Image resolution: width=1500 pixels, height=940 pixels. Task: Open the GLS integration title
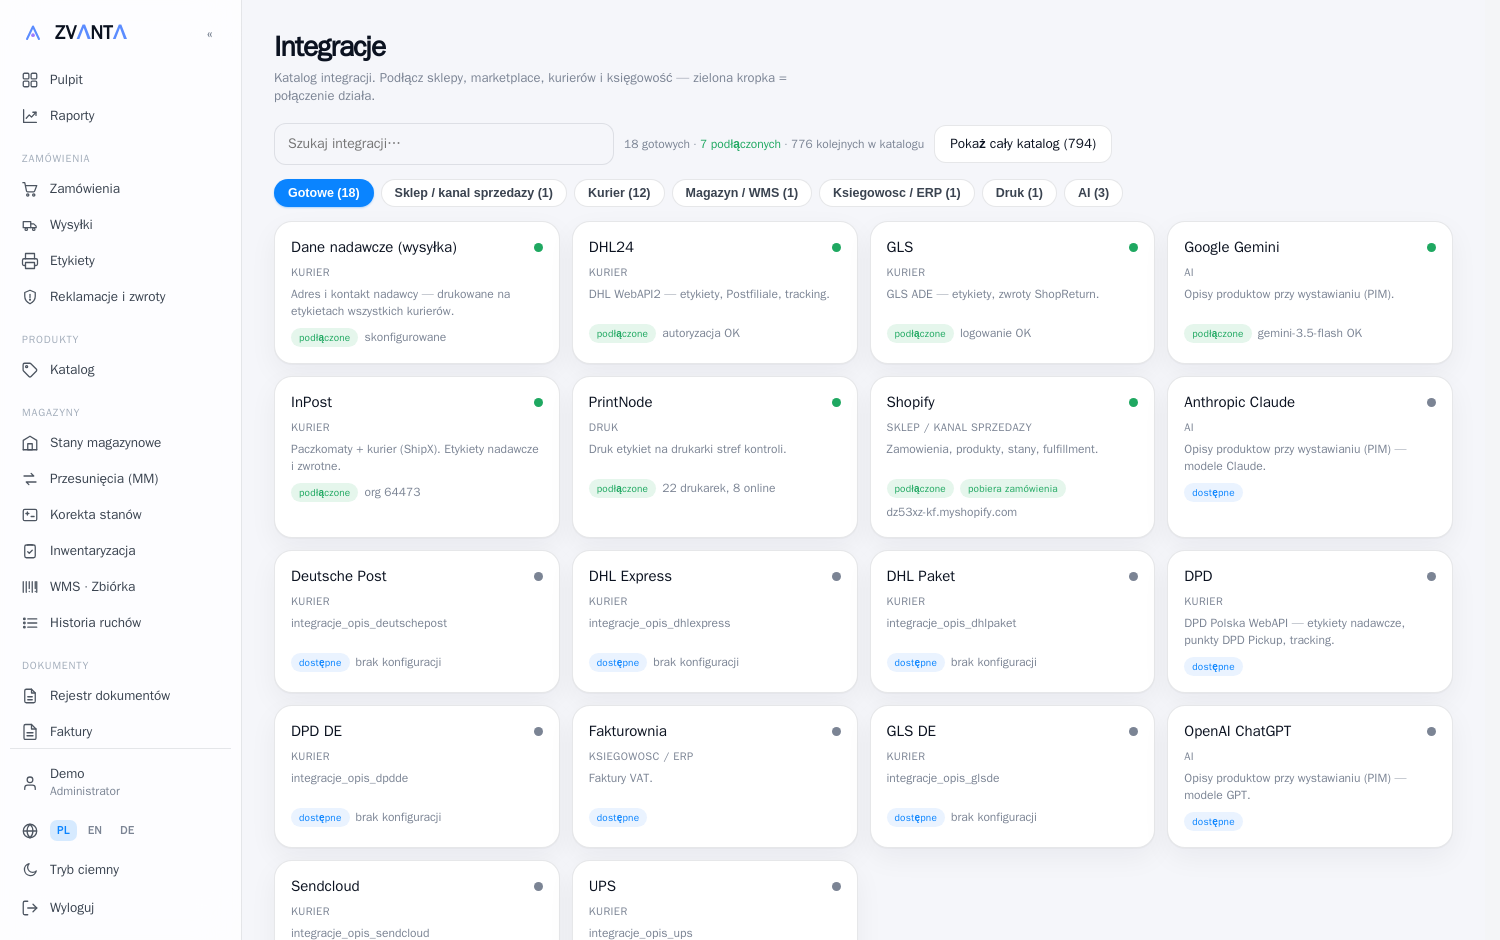[x=900, y=247]
